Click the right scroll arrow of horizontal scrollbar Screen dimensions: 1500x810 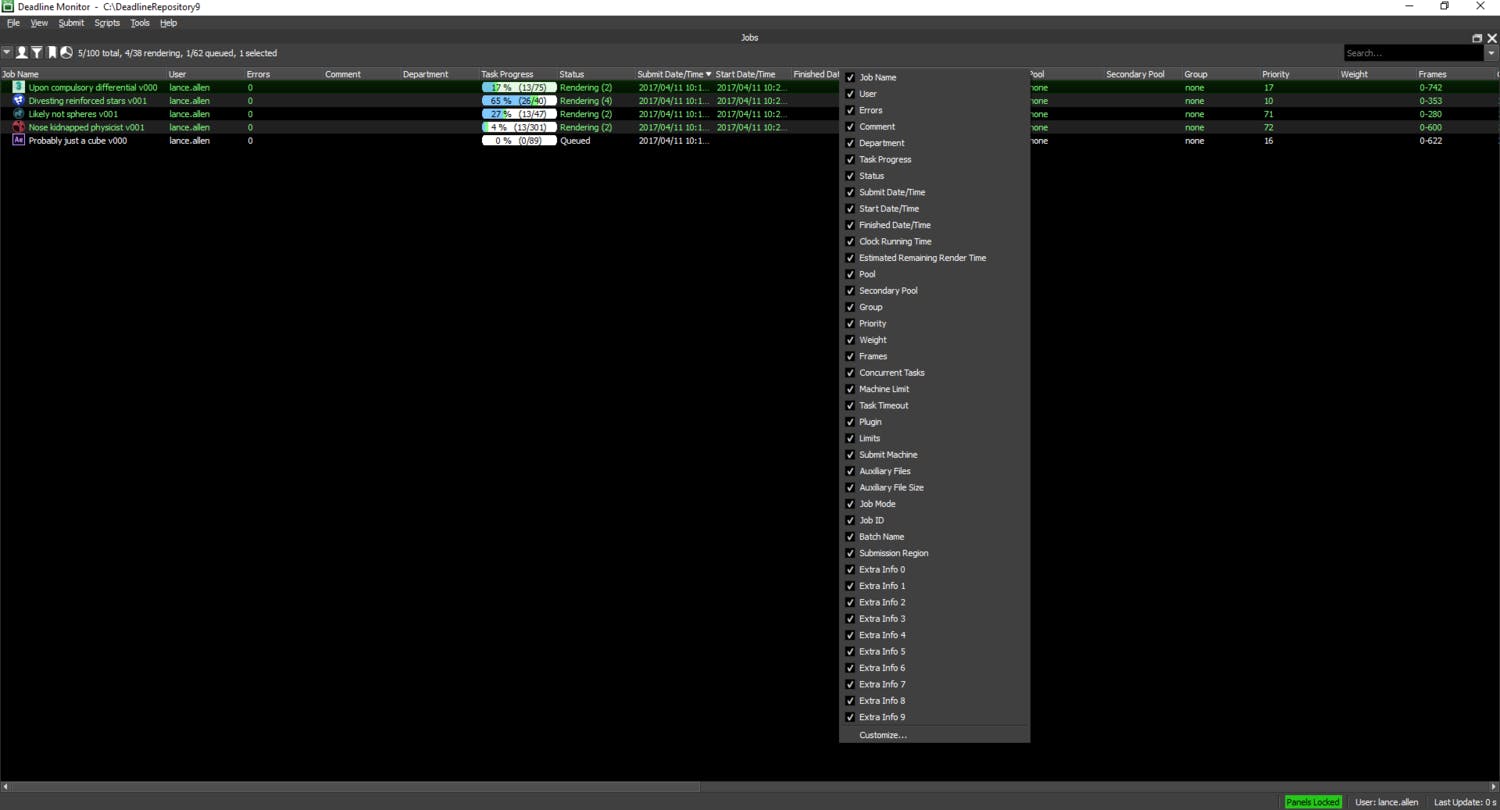pos(1494,787)
